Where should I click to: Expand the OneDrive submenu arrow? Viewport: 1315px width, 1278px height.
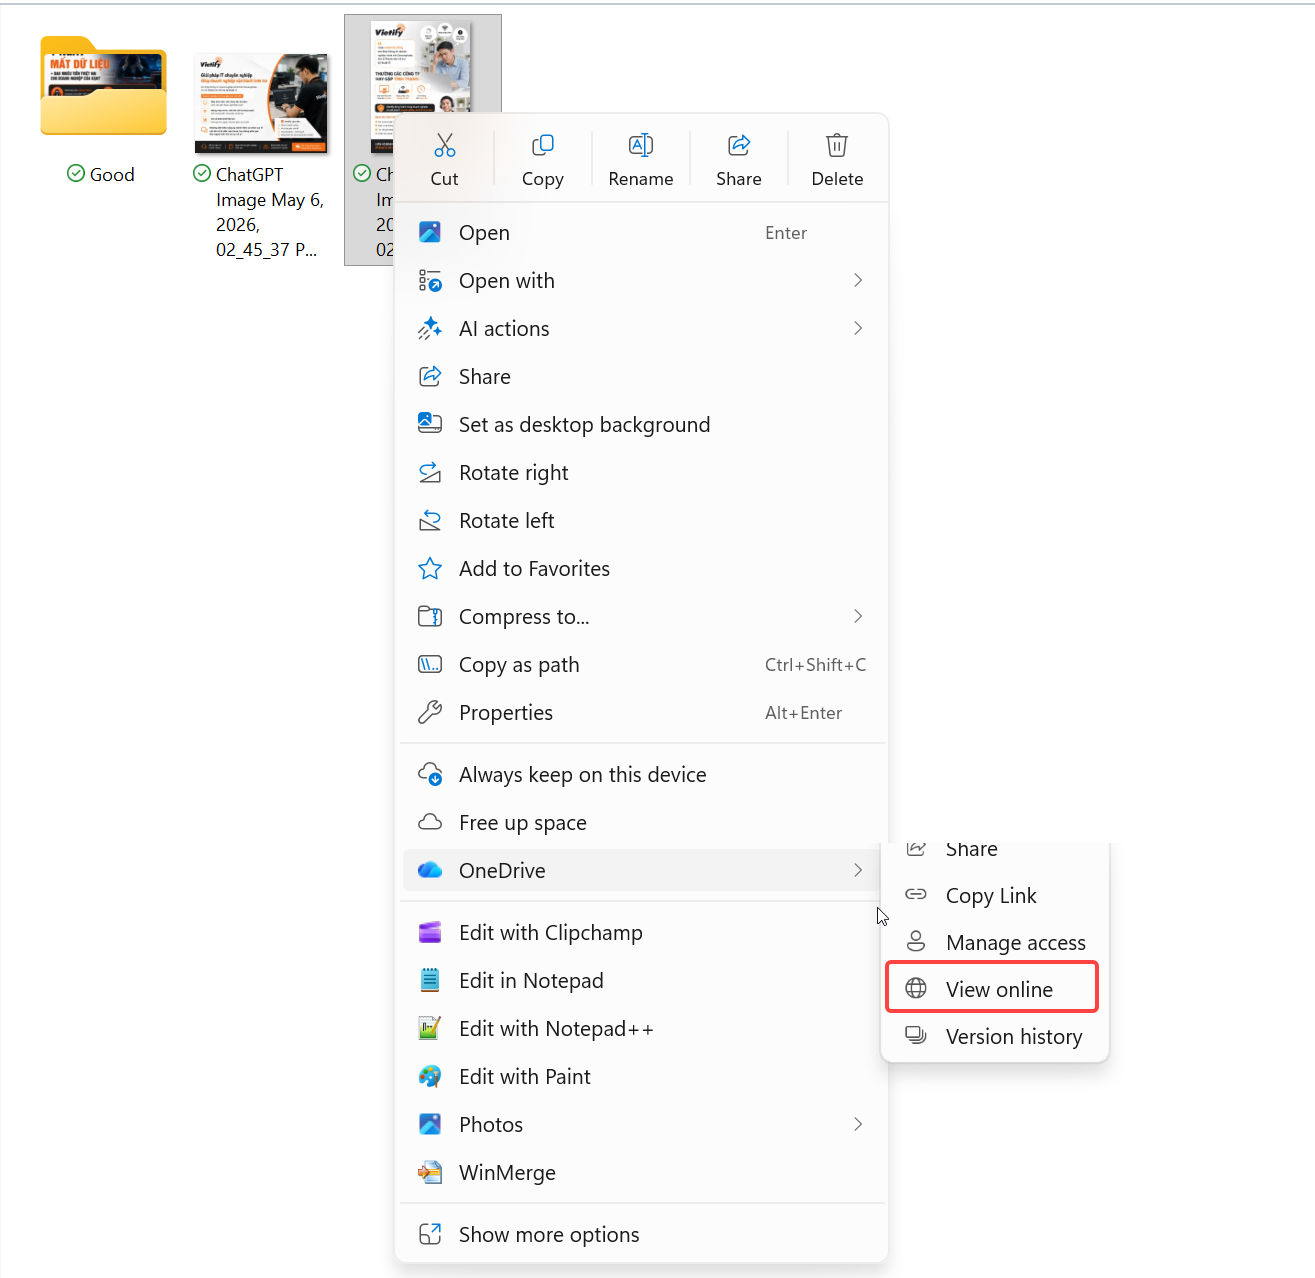[858, 870]
